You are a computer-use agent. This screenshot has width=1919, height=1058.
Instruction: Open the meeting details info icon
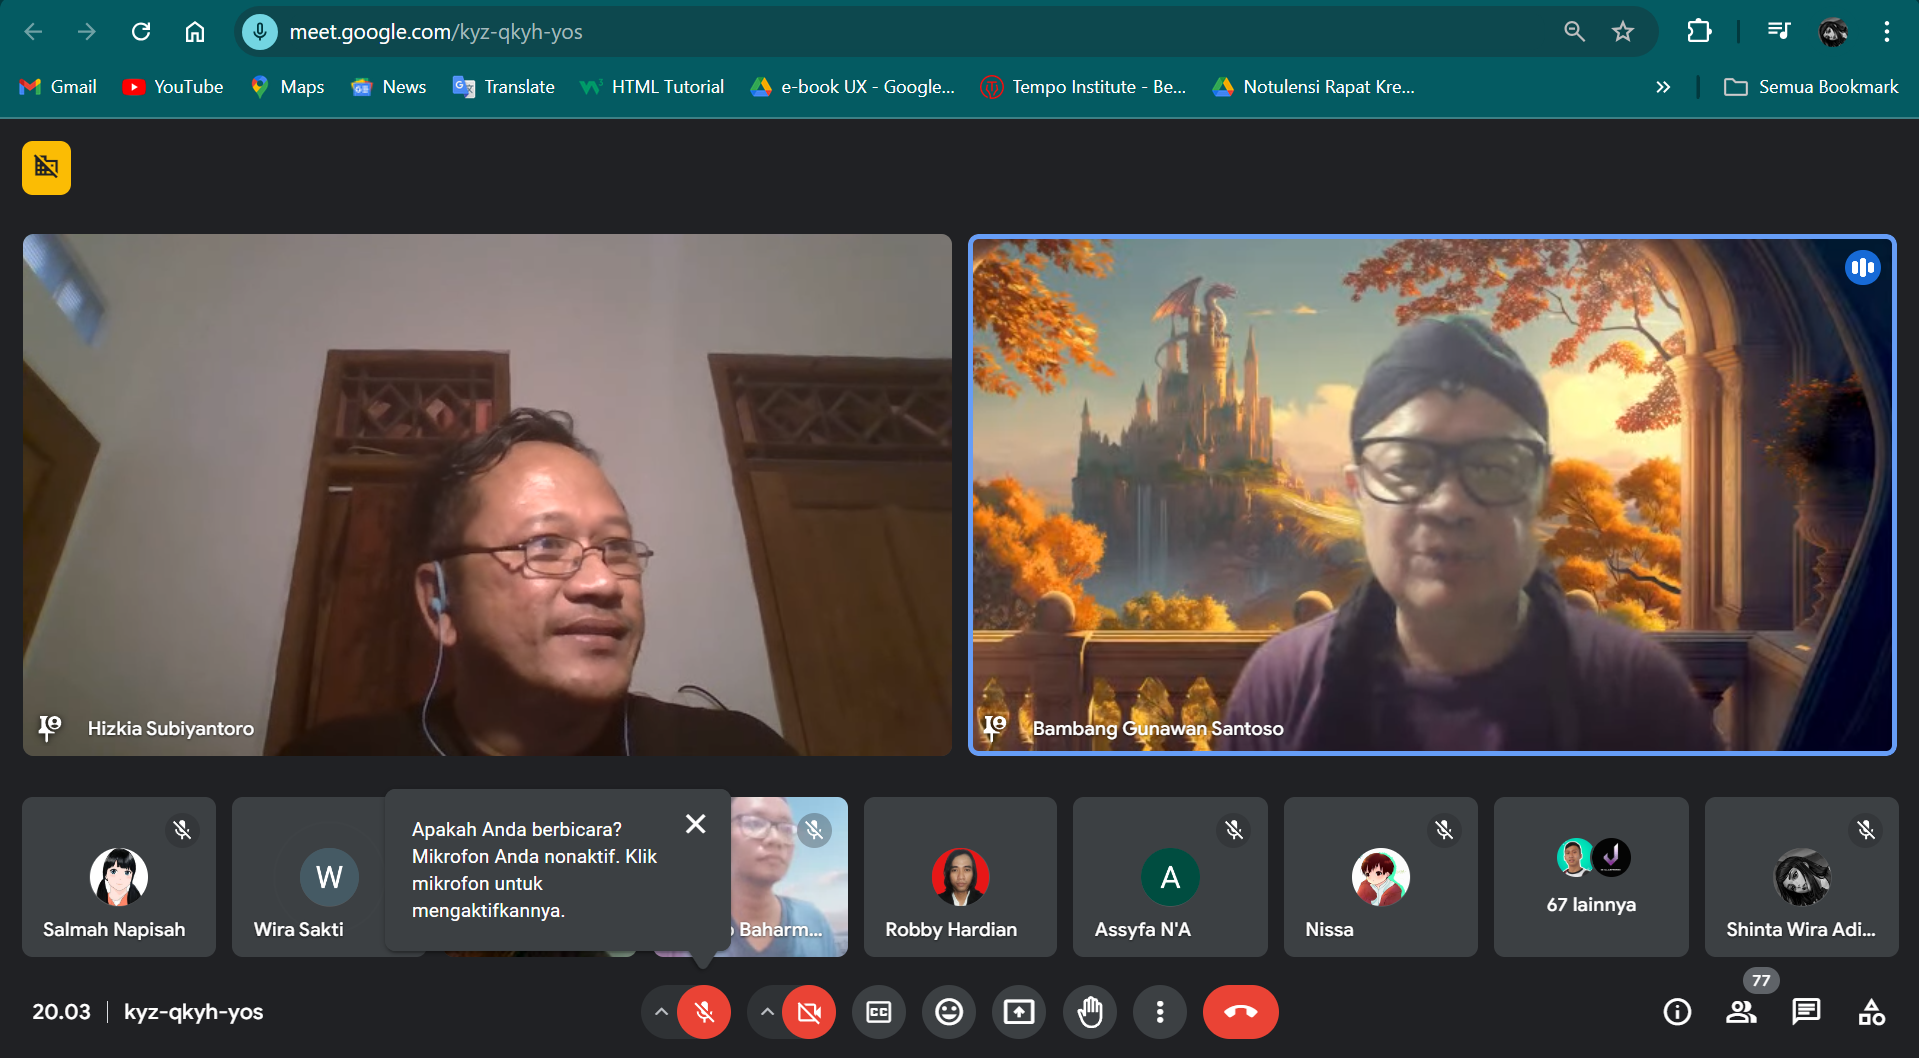pyautogui.click(x=1677, y=1012)
